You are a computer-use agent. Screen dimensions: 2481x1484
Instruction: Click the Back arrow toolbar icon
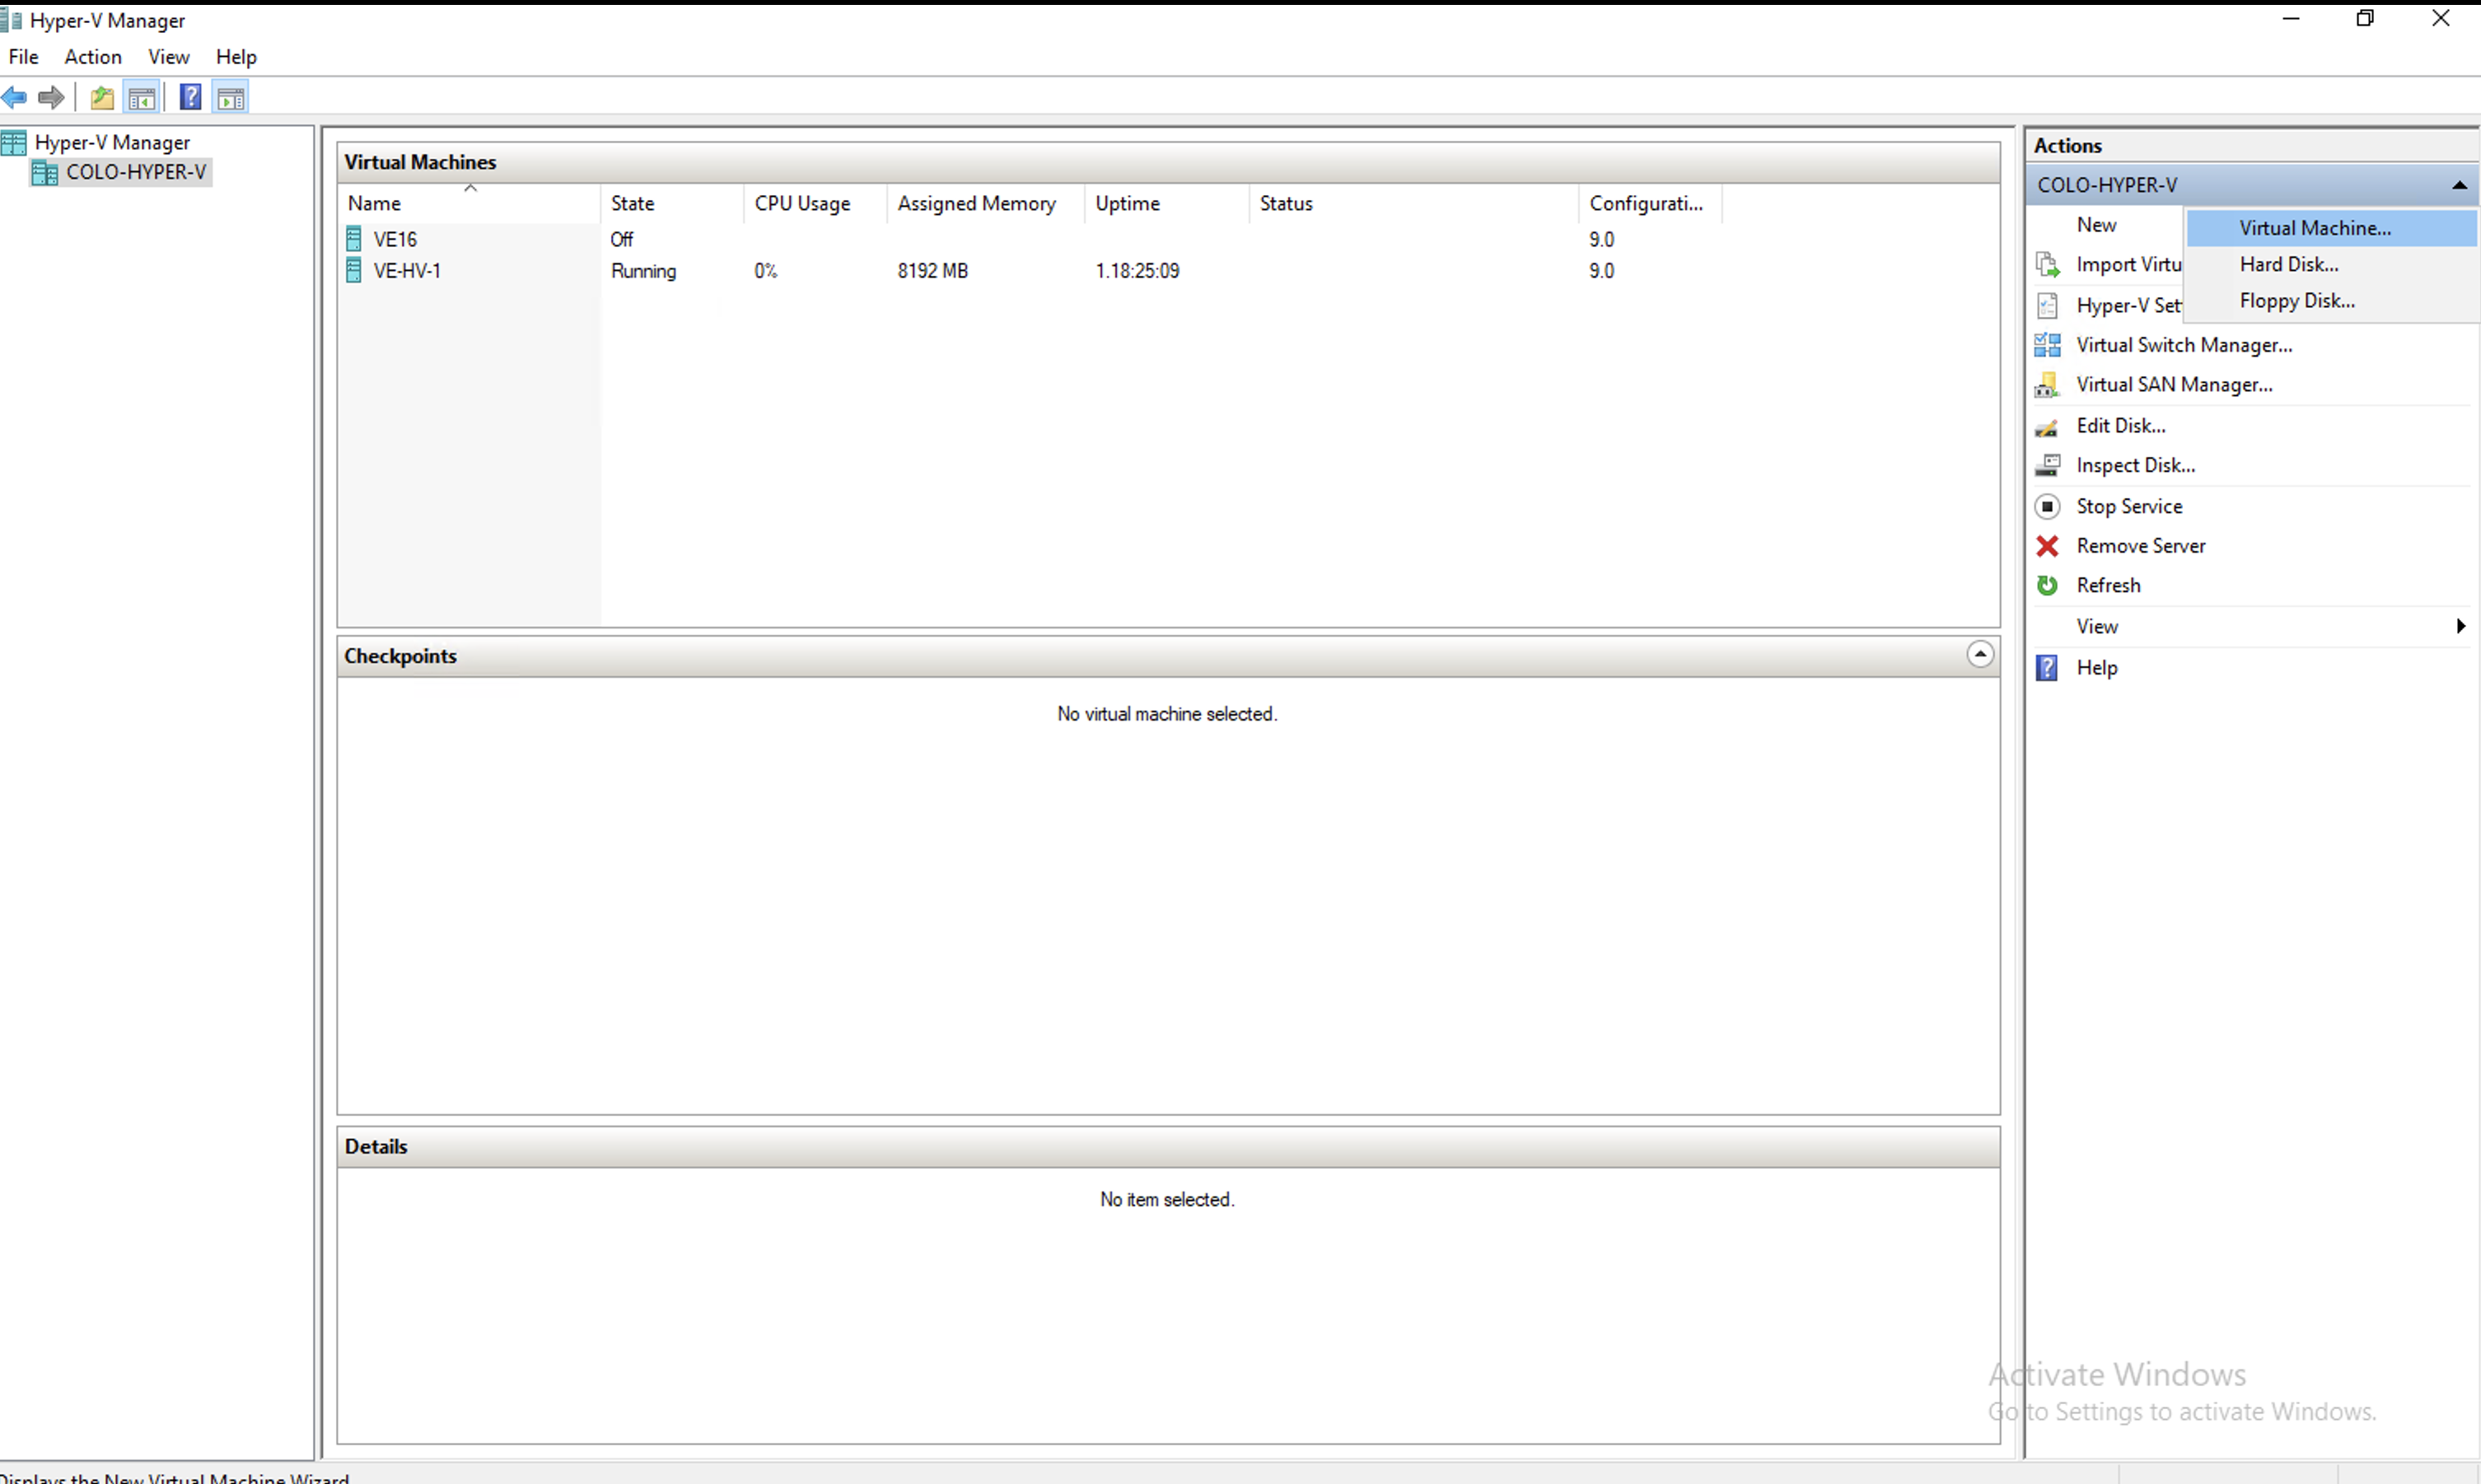click(x=15, y=98)
